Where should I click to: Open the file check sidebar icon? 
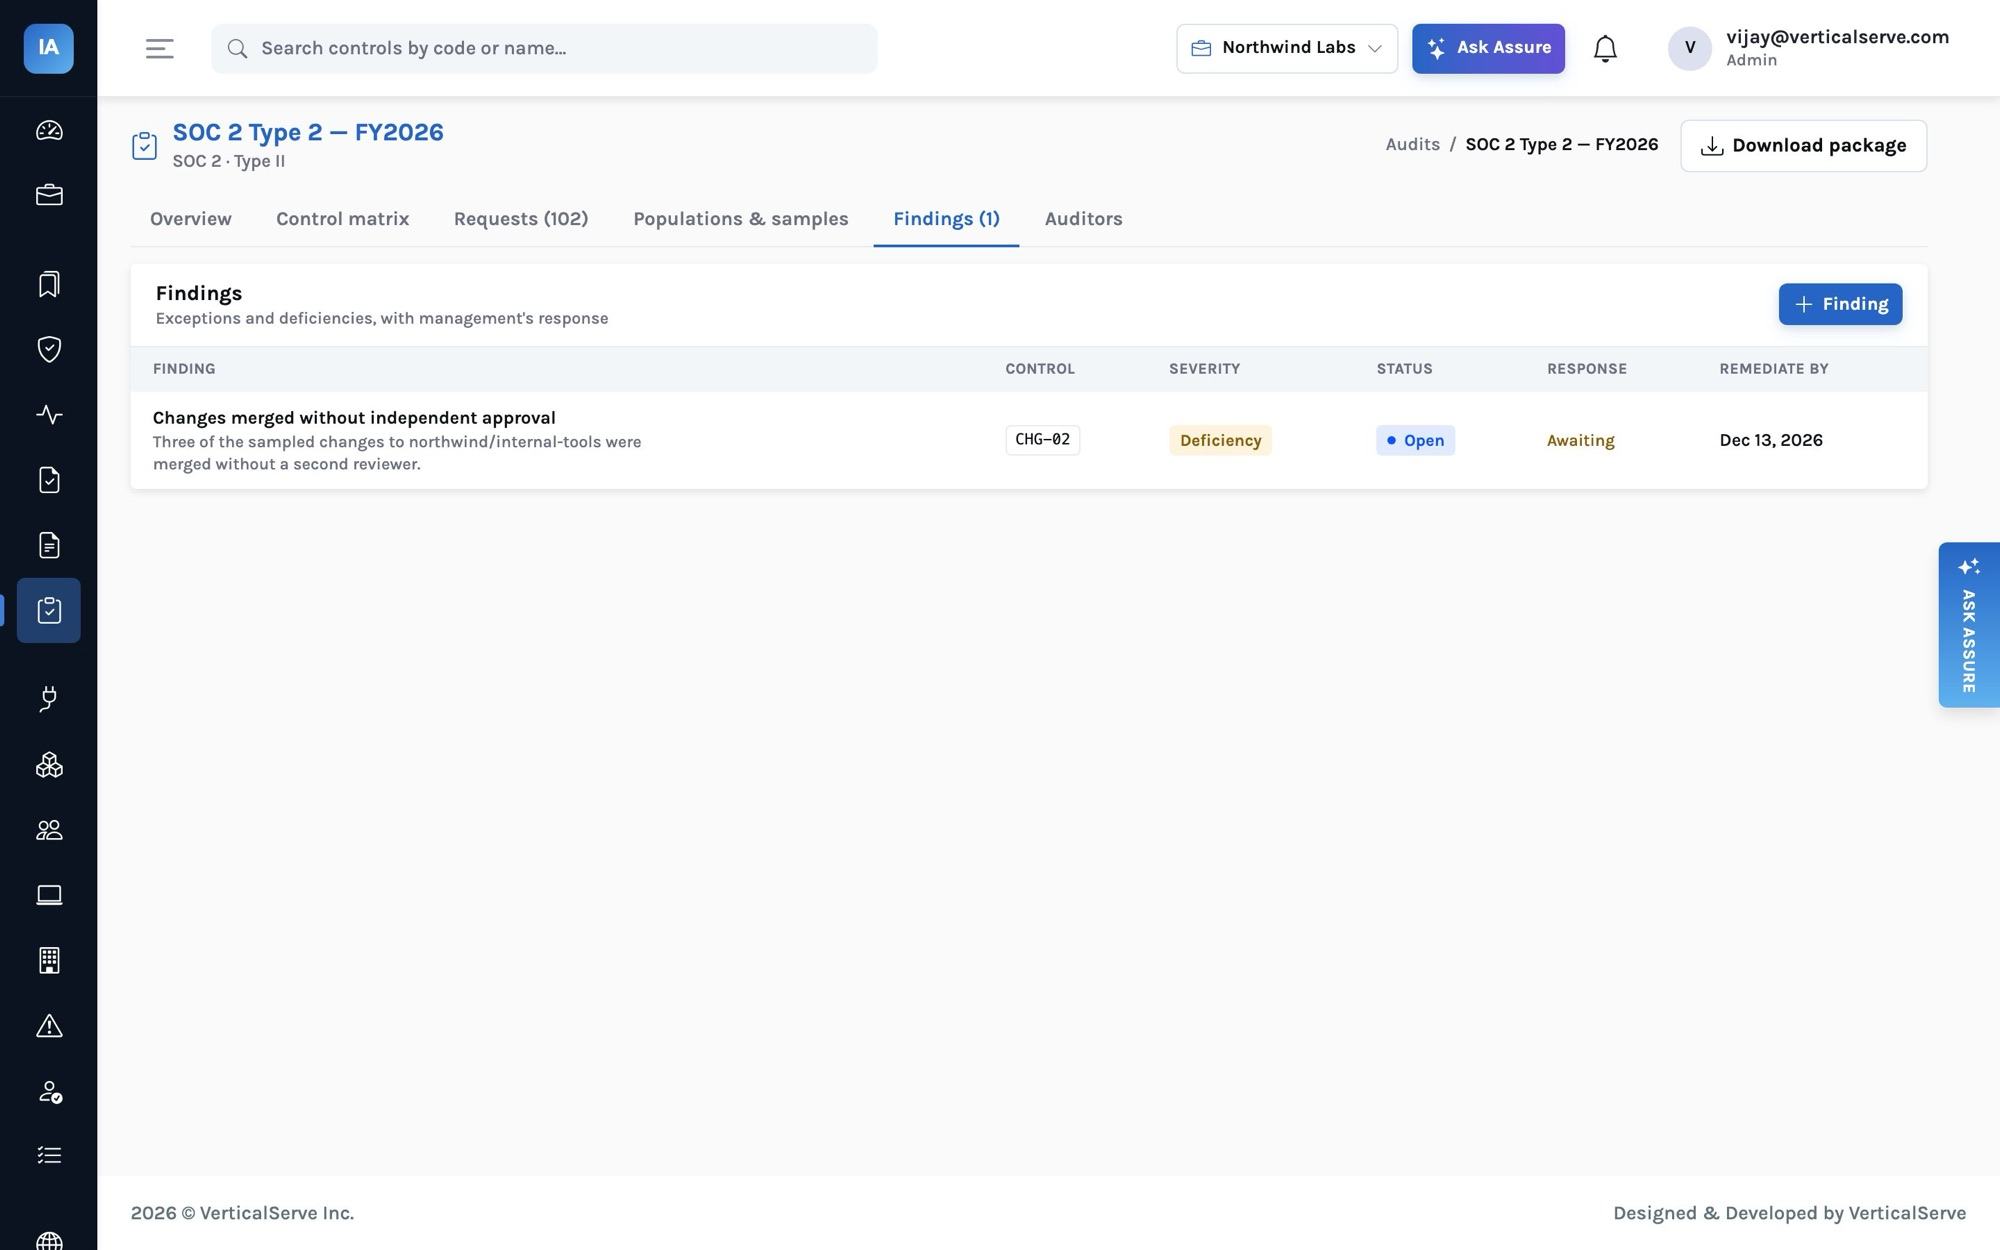[49, 480]
